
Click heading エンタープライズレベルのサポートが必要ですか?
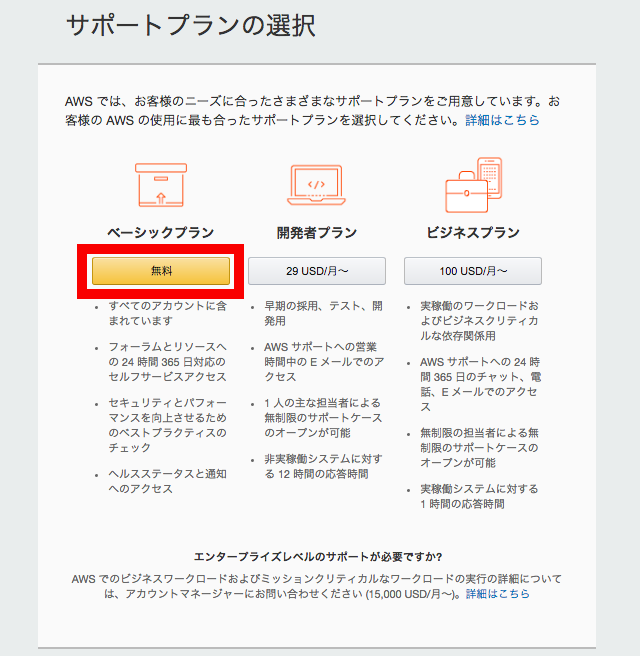(x=318, y=557)
